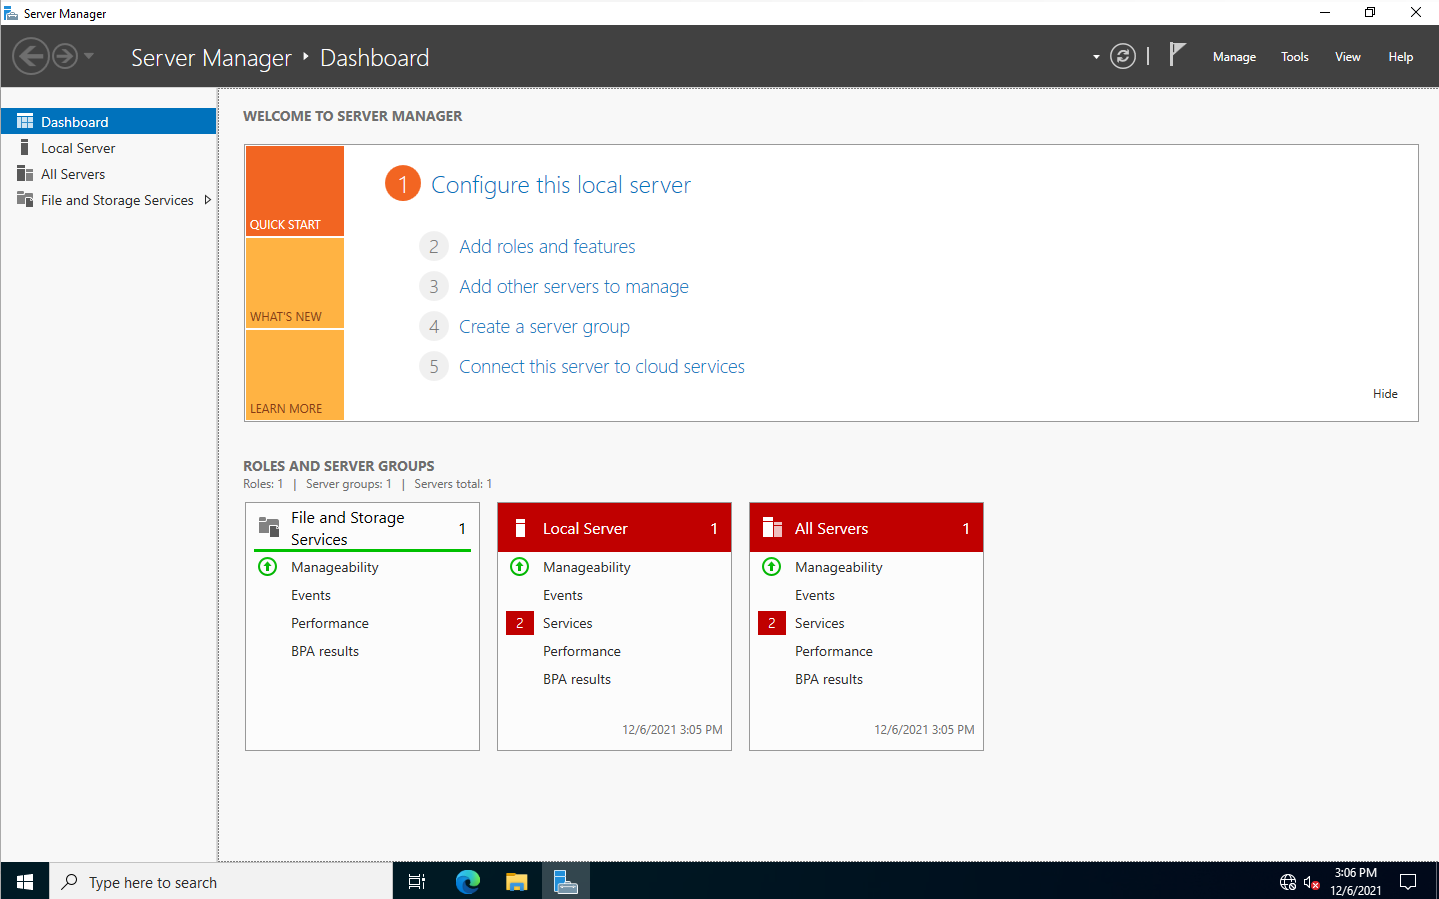This screenshot has height=899, width=1439.
Task: Click the refresh dashboard icon
Action: pyautogui.click(x=1123, y=57)
